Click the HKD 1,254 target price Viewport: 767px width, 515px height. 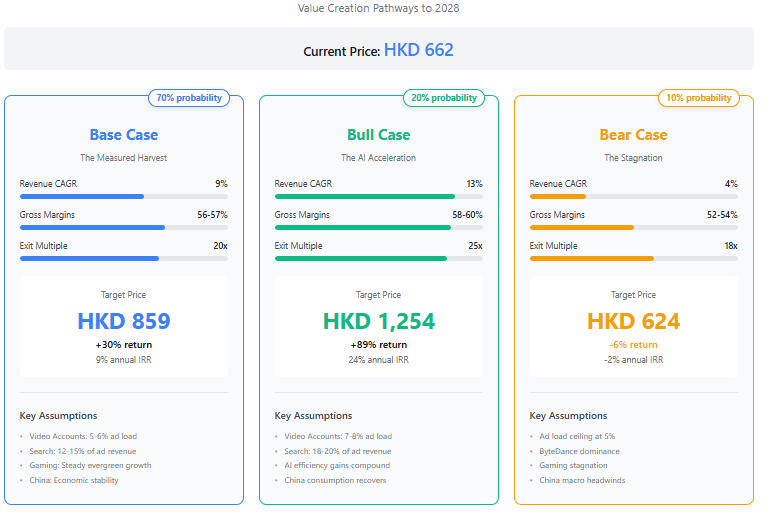(x=379, y=321)
